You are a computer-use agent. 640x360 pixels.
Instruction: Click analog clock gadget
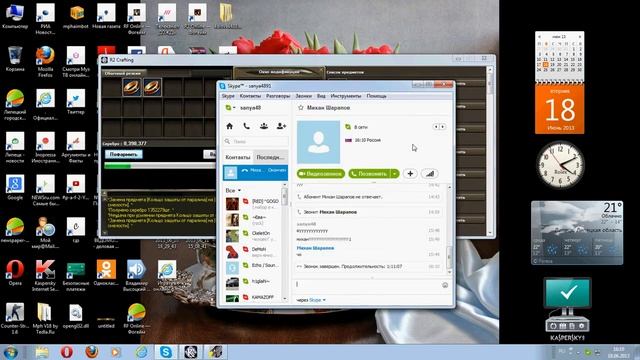tap(560, 164)
